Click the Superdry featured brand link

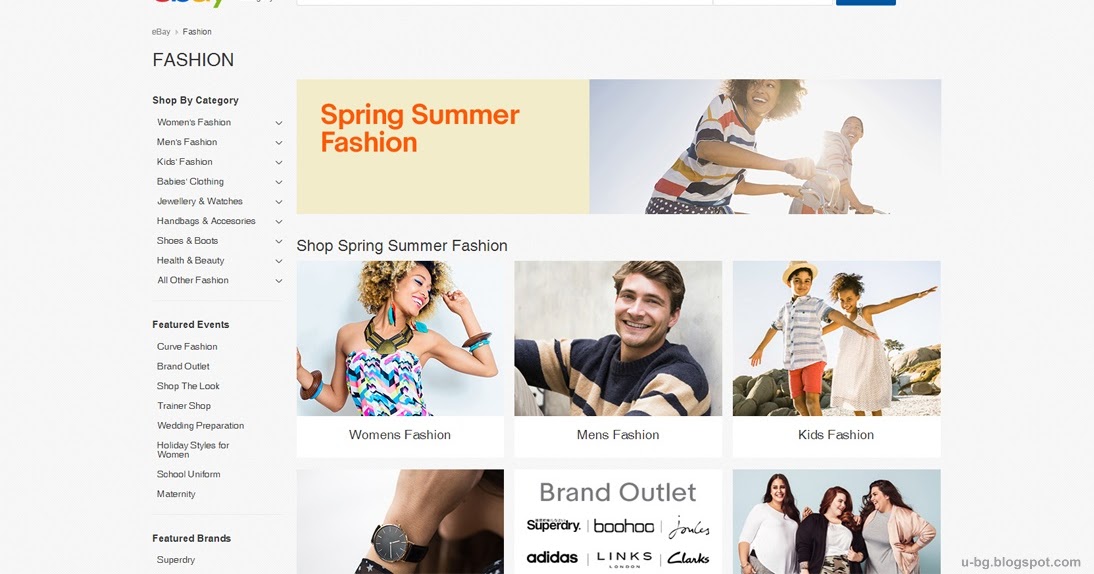click(x=176, y=559)
